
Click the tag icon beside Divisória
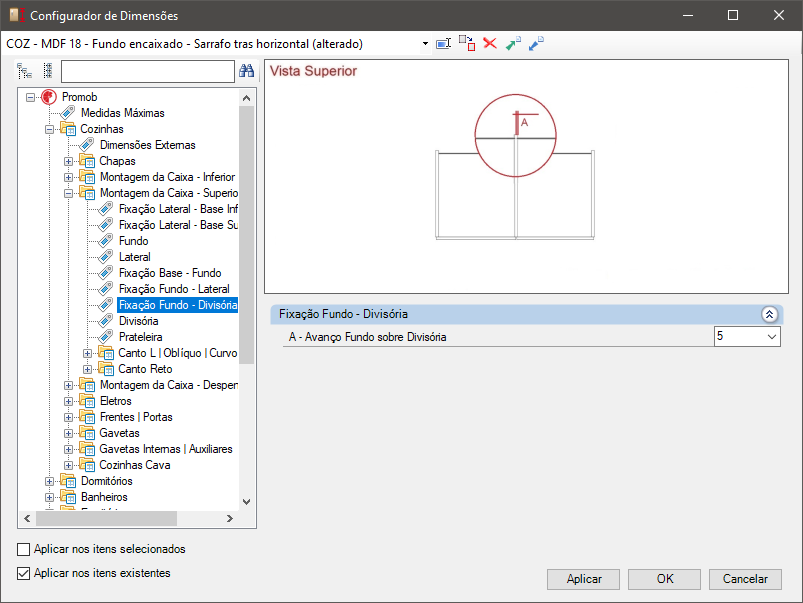coord(105,321)
